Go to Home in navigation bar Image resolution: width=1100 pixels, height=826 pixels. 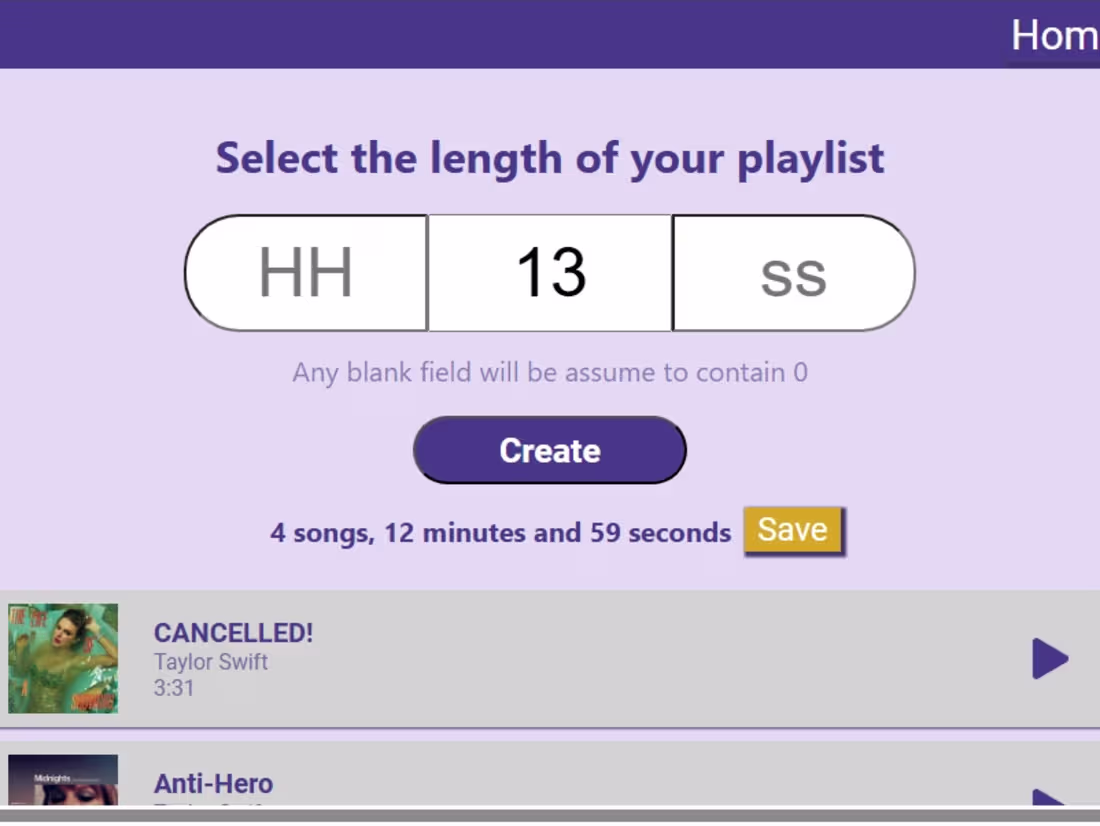[x=1054, y=36]
